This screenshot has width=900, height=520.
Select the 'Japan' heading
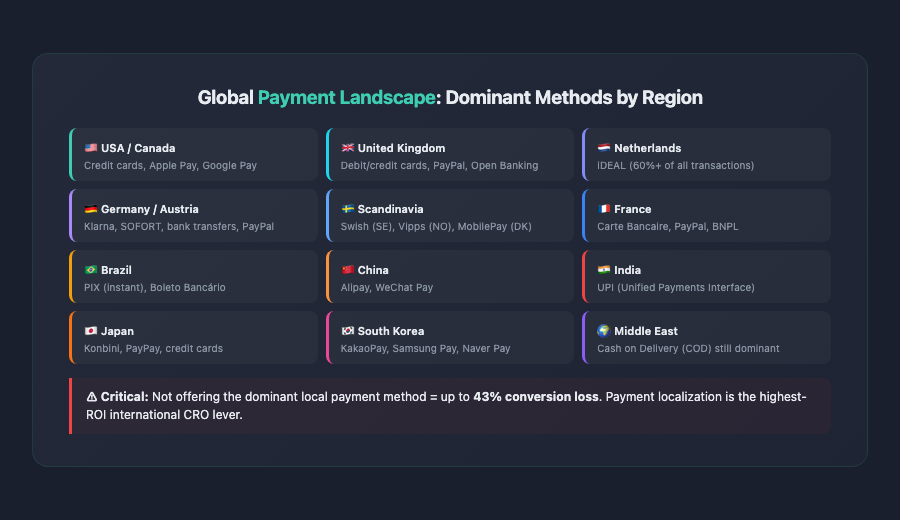(x=117, y=331)
